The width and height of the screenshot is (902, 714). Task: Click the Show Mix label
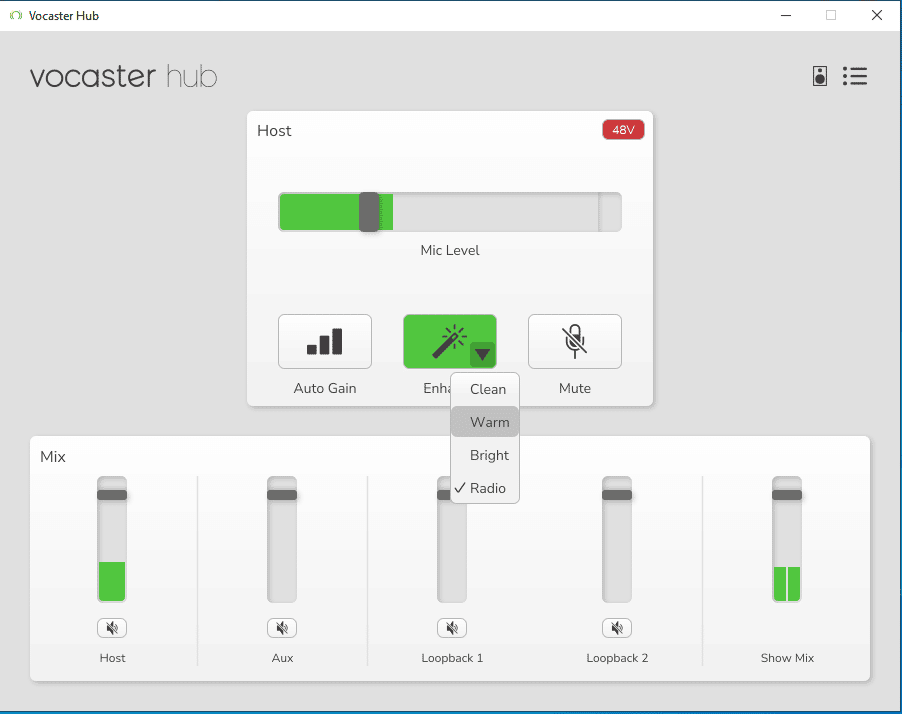(787, 658)
